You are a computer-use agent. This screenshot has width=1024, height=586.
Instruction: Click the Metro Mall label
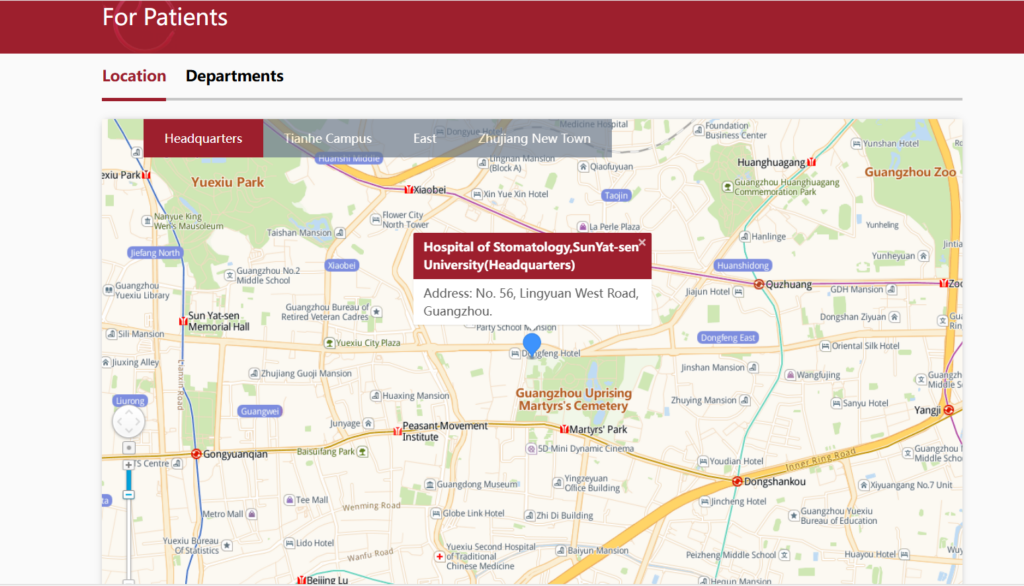[x=223, y=514]
